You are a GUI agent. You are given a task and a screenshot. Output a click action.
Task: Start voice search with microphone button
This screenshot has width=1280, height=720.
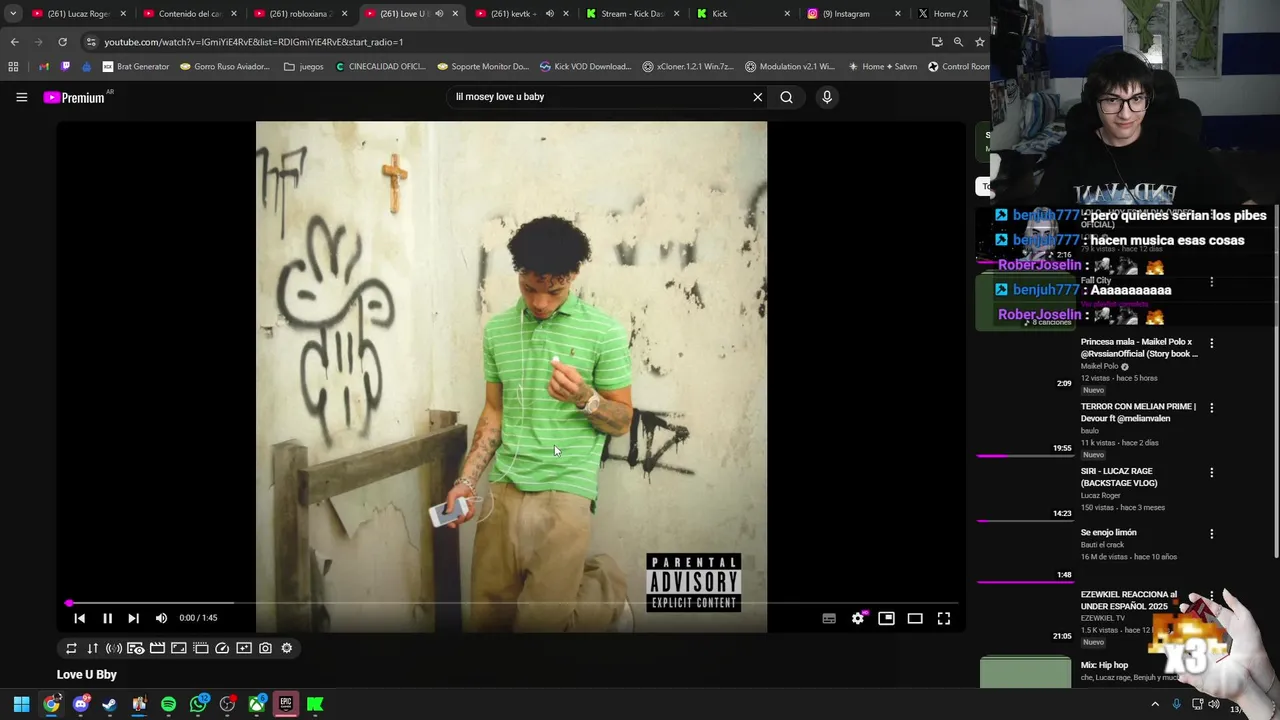[x=826, y=97]
